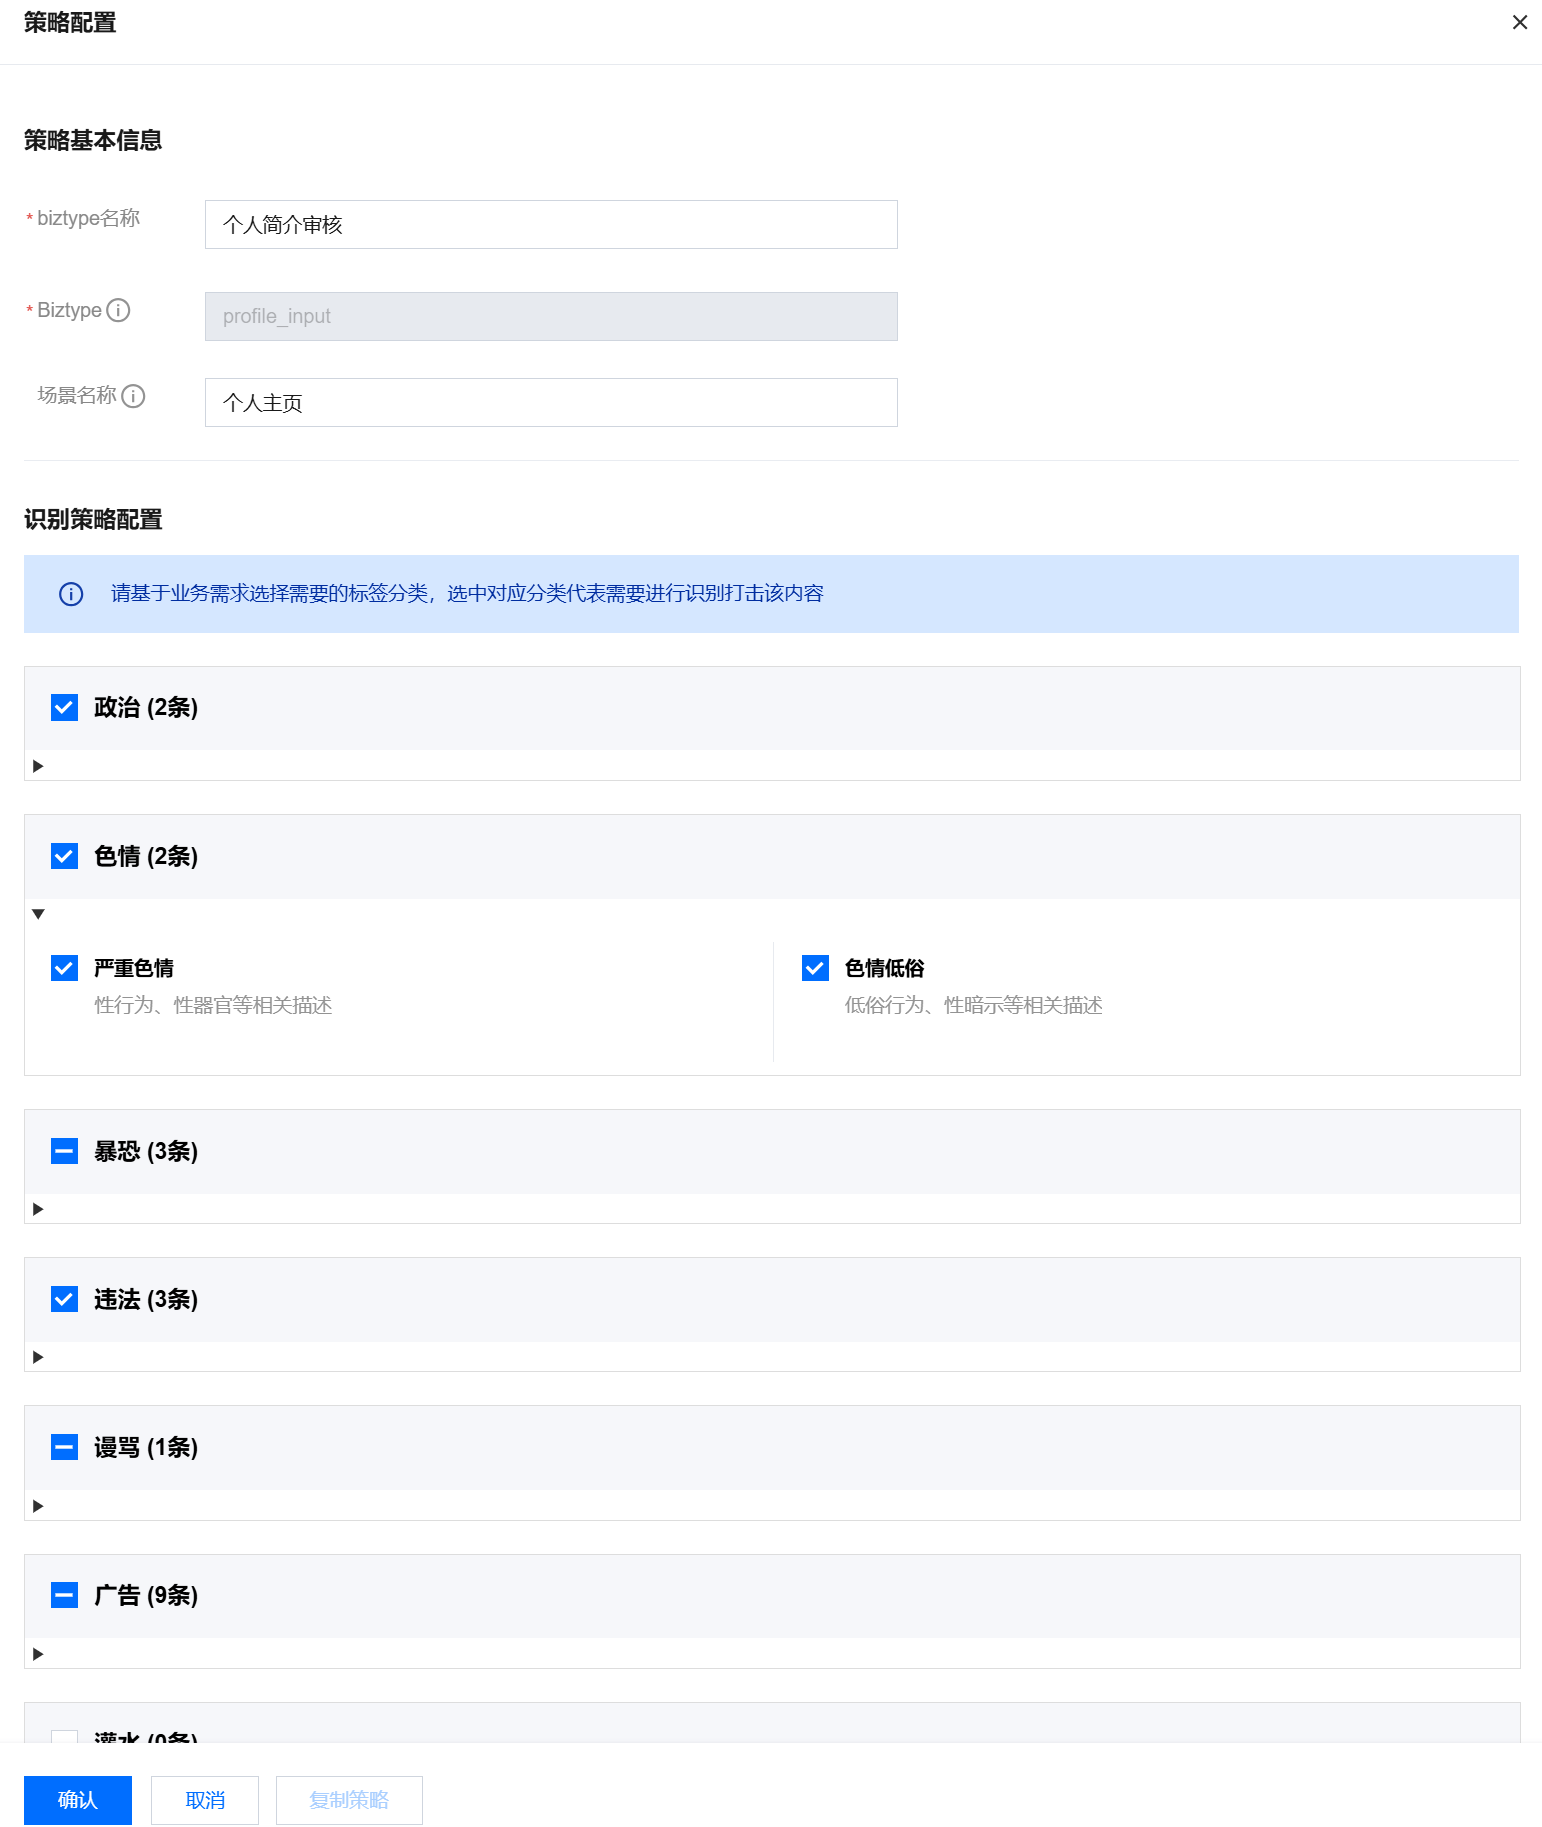Toggle the 广告 category checkbox
Viewport: 1542px width, 1827px height.
click(65, 1595)
